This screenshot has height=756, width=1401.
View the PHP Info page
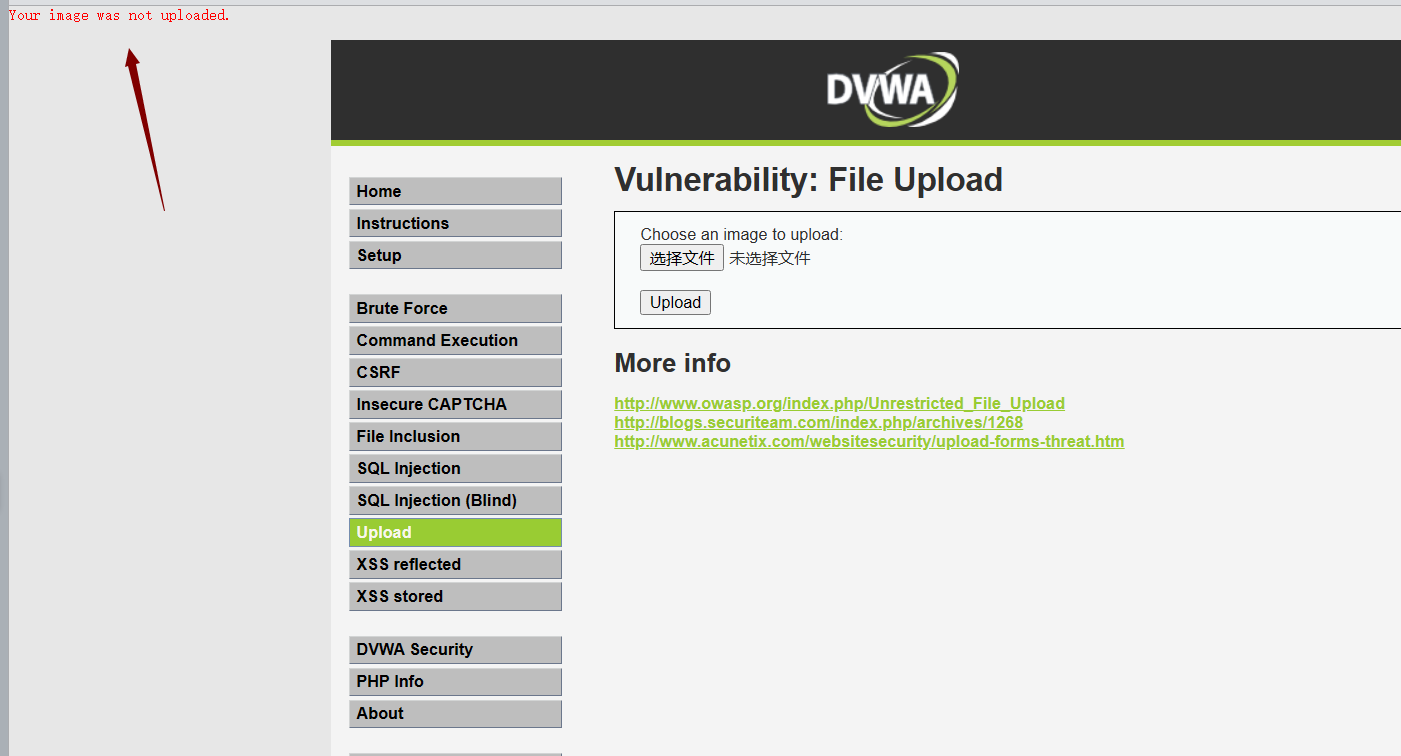(455, 681)
